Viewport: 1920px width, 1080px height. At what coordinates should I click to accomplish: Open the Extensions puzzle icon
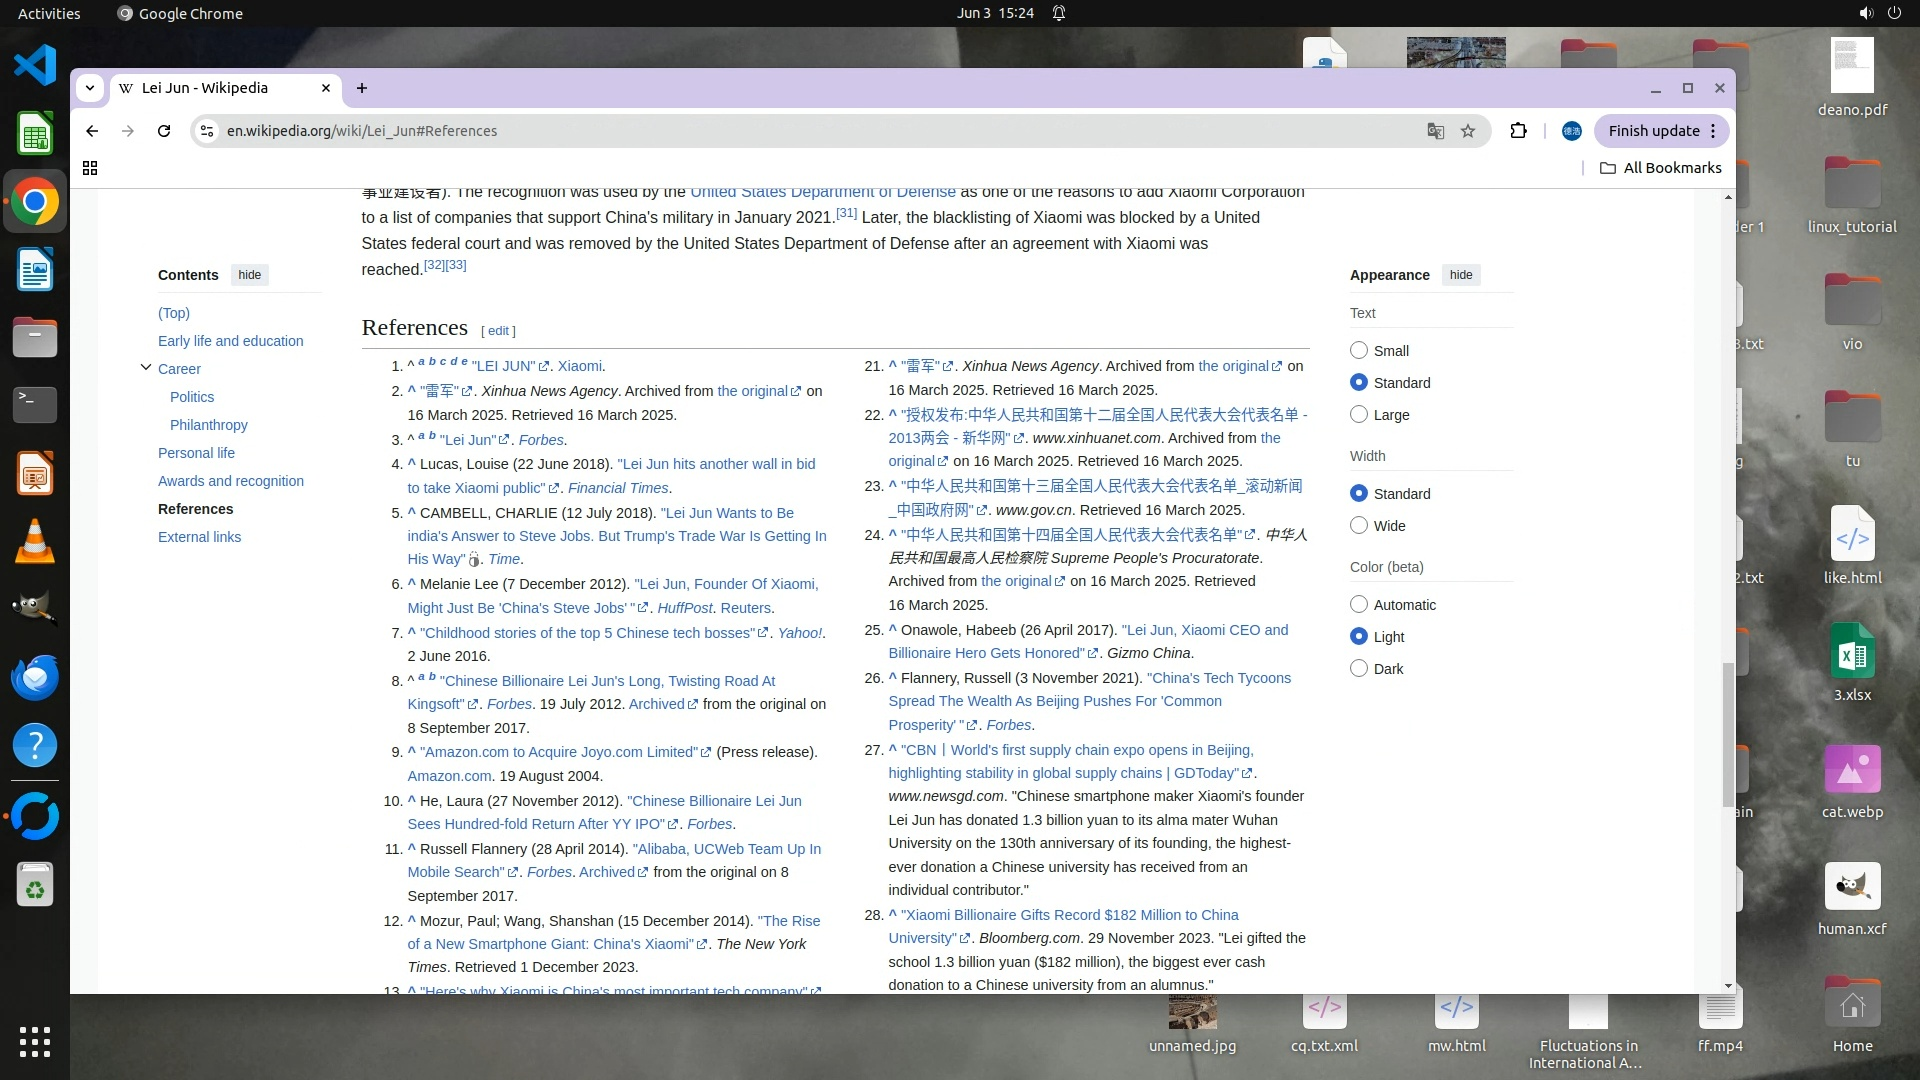pyautogui.click(x=1518, y=131)
